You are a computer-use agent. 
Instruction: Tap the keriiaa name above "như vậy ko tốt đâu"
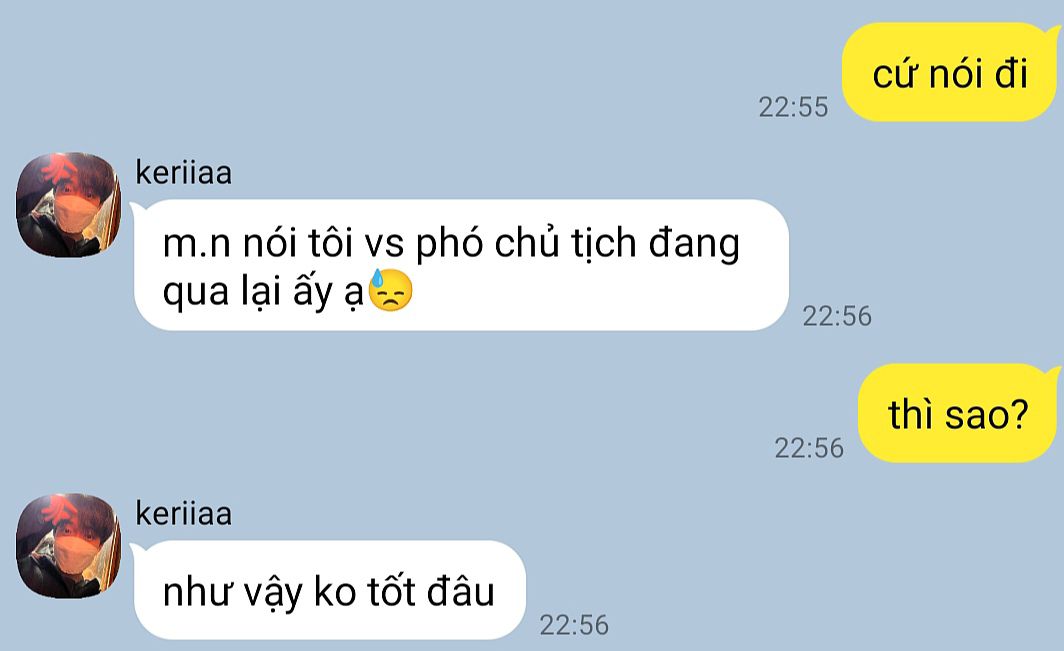tap(183, 513)
